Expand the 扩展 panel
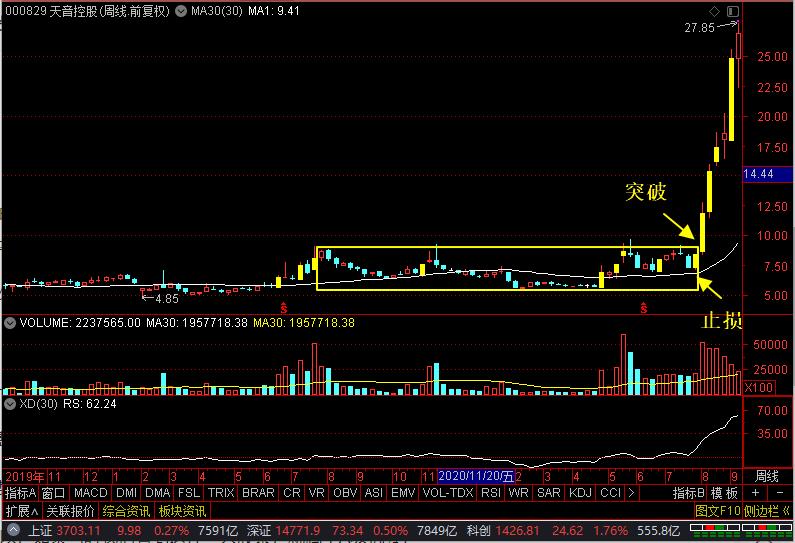The height and width of the screenshot is (543, 795). 22,511
